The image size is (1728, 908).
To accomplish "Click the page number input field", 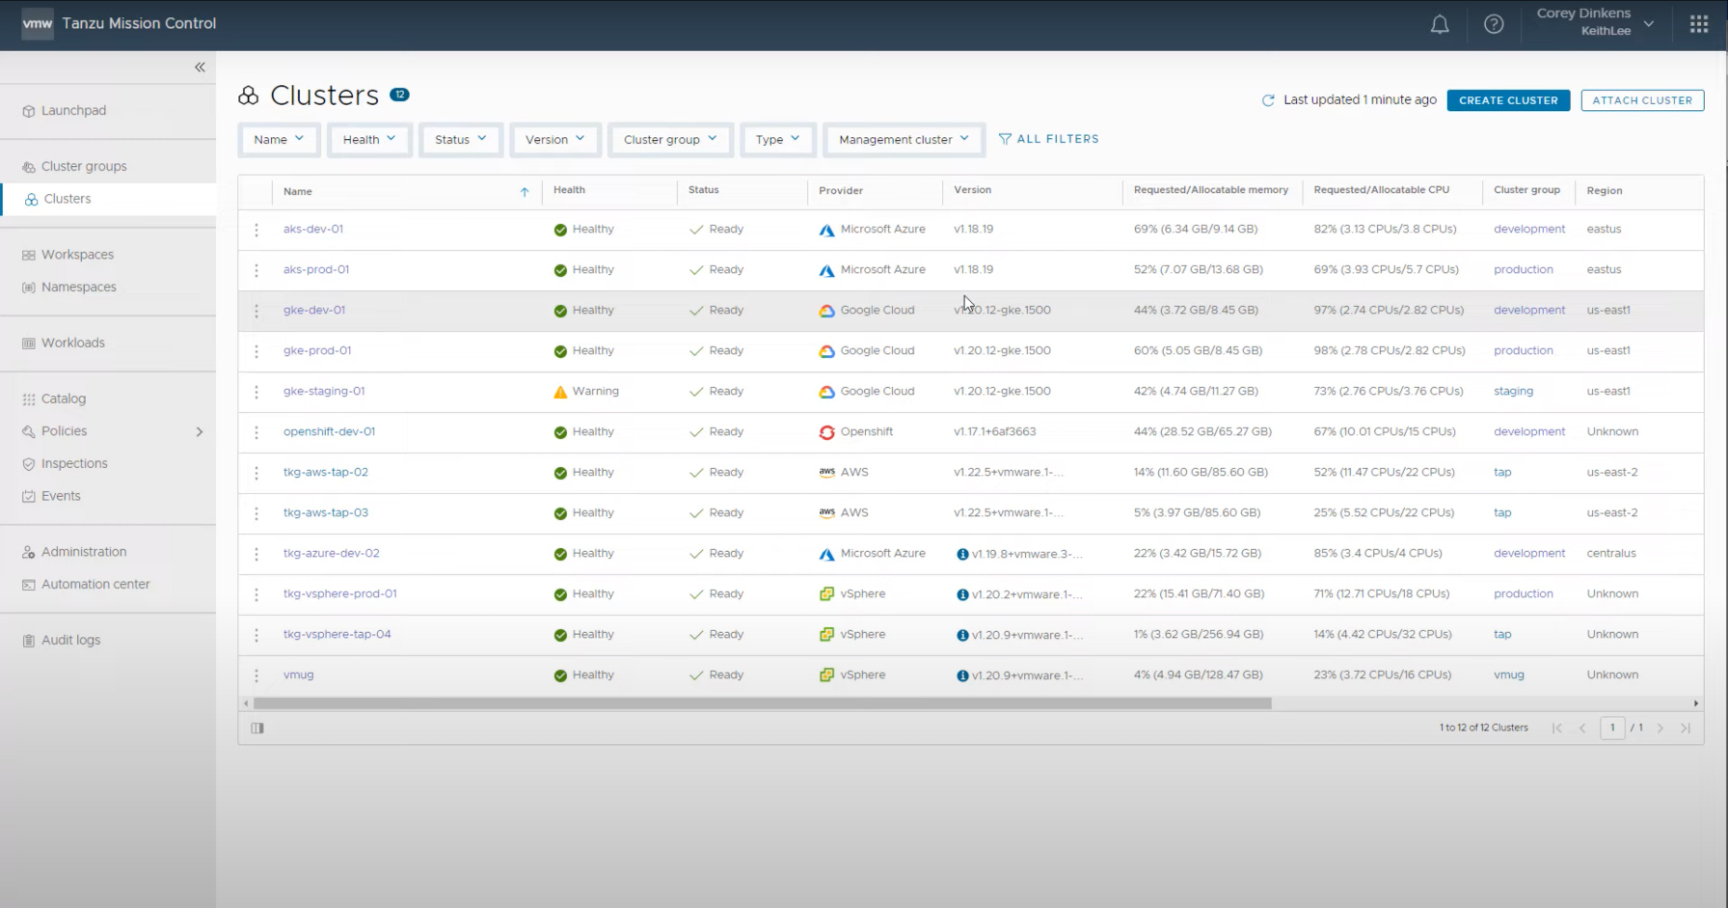I will 1611,728.
